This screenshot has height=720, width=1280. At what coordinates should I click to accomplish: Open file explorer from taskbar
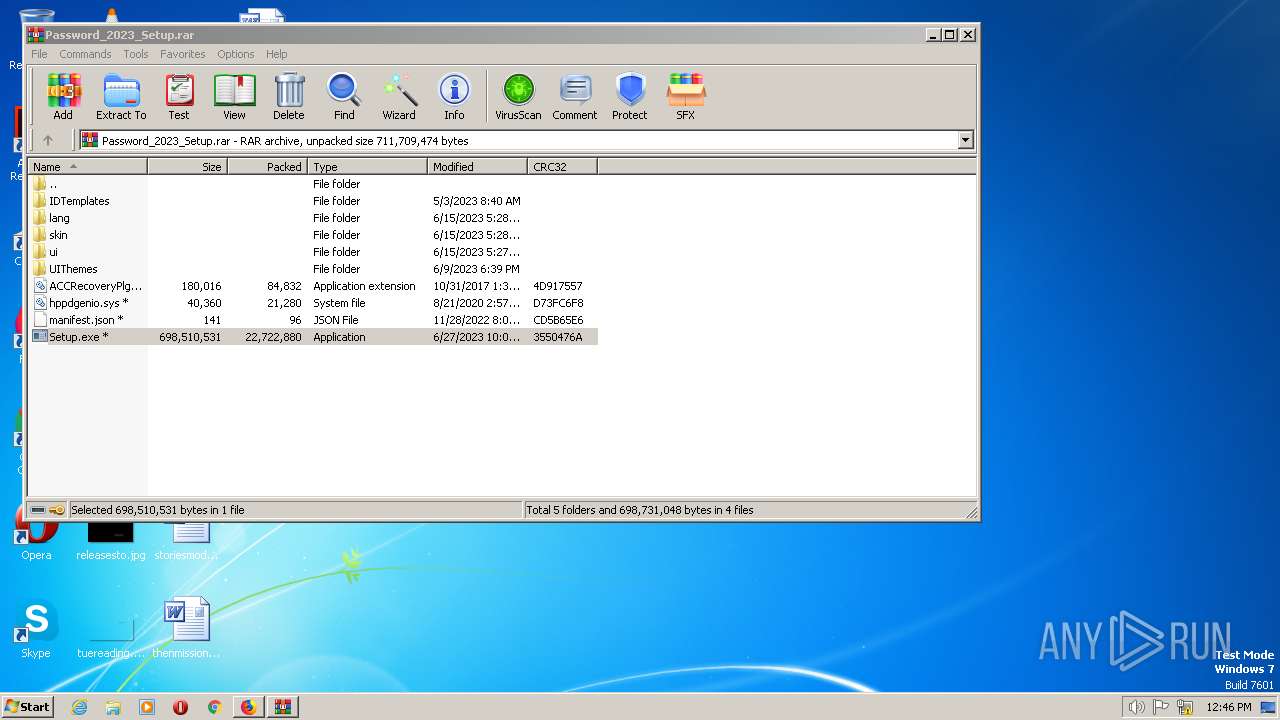click(x=113, y=707)
